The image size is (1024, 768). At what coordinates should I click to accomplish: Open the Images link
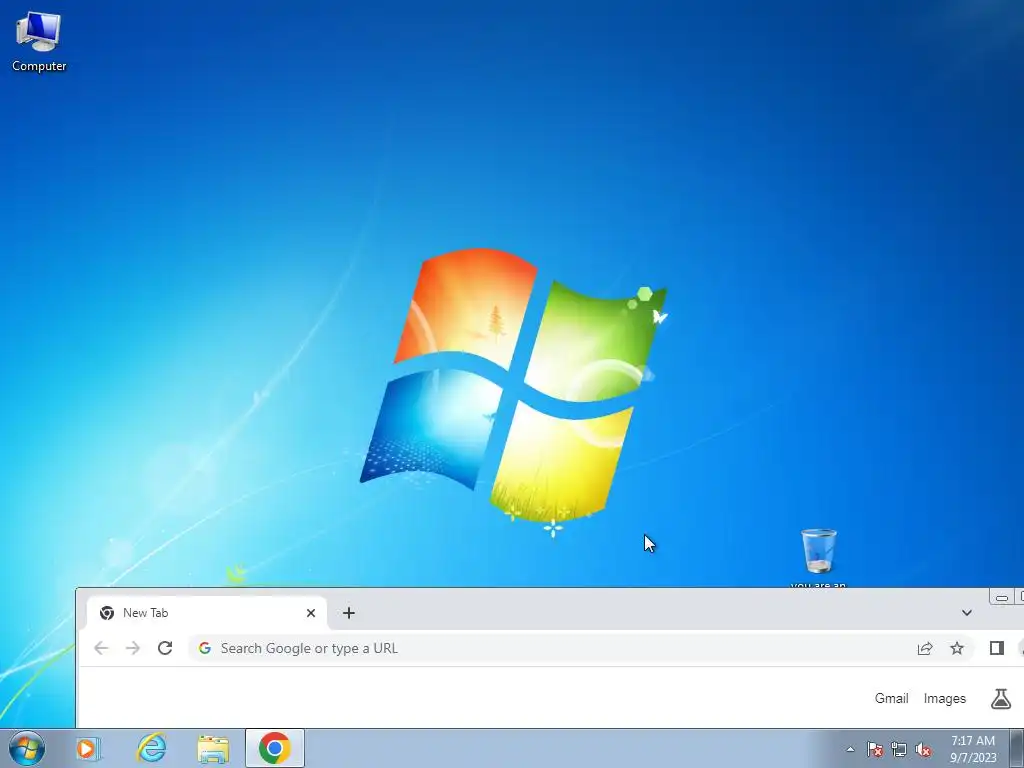(944, 698)
